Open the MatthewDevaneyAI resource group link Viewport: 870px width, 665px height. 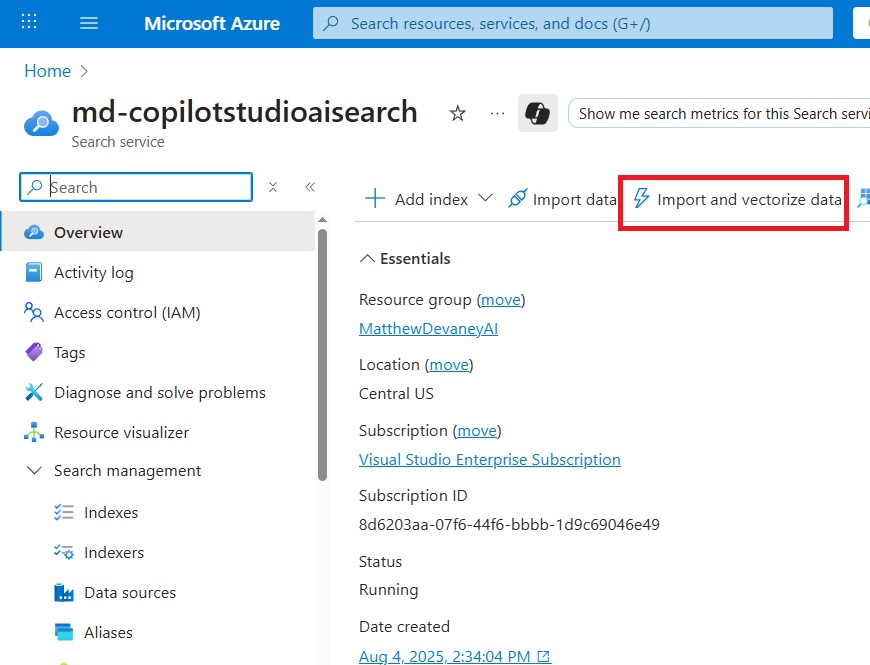click(x=428, y=328)
